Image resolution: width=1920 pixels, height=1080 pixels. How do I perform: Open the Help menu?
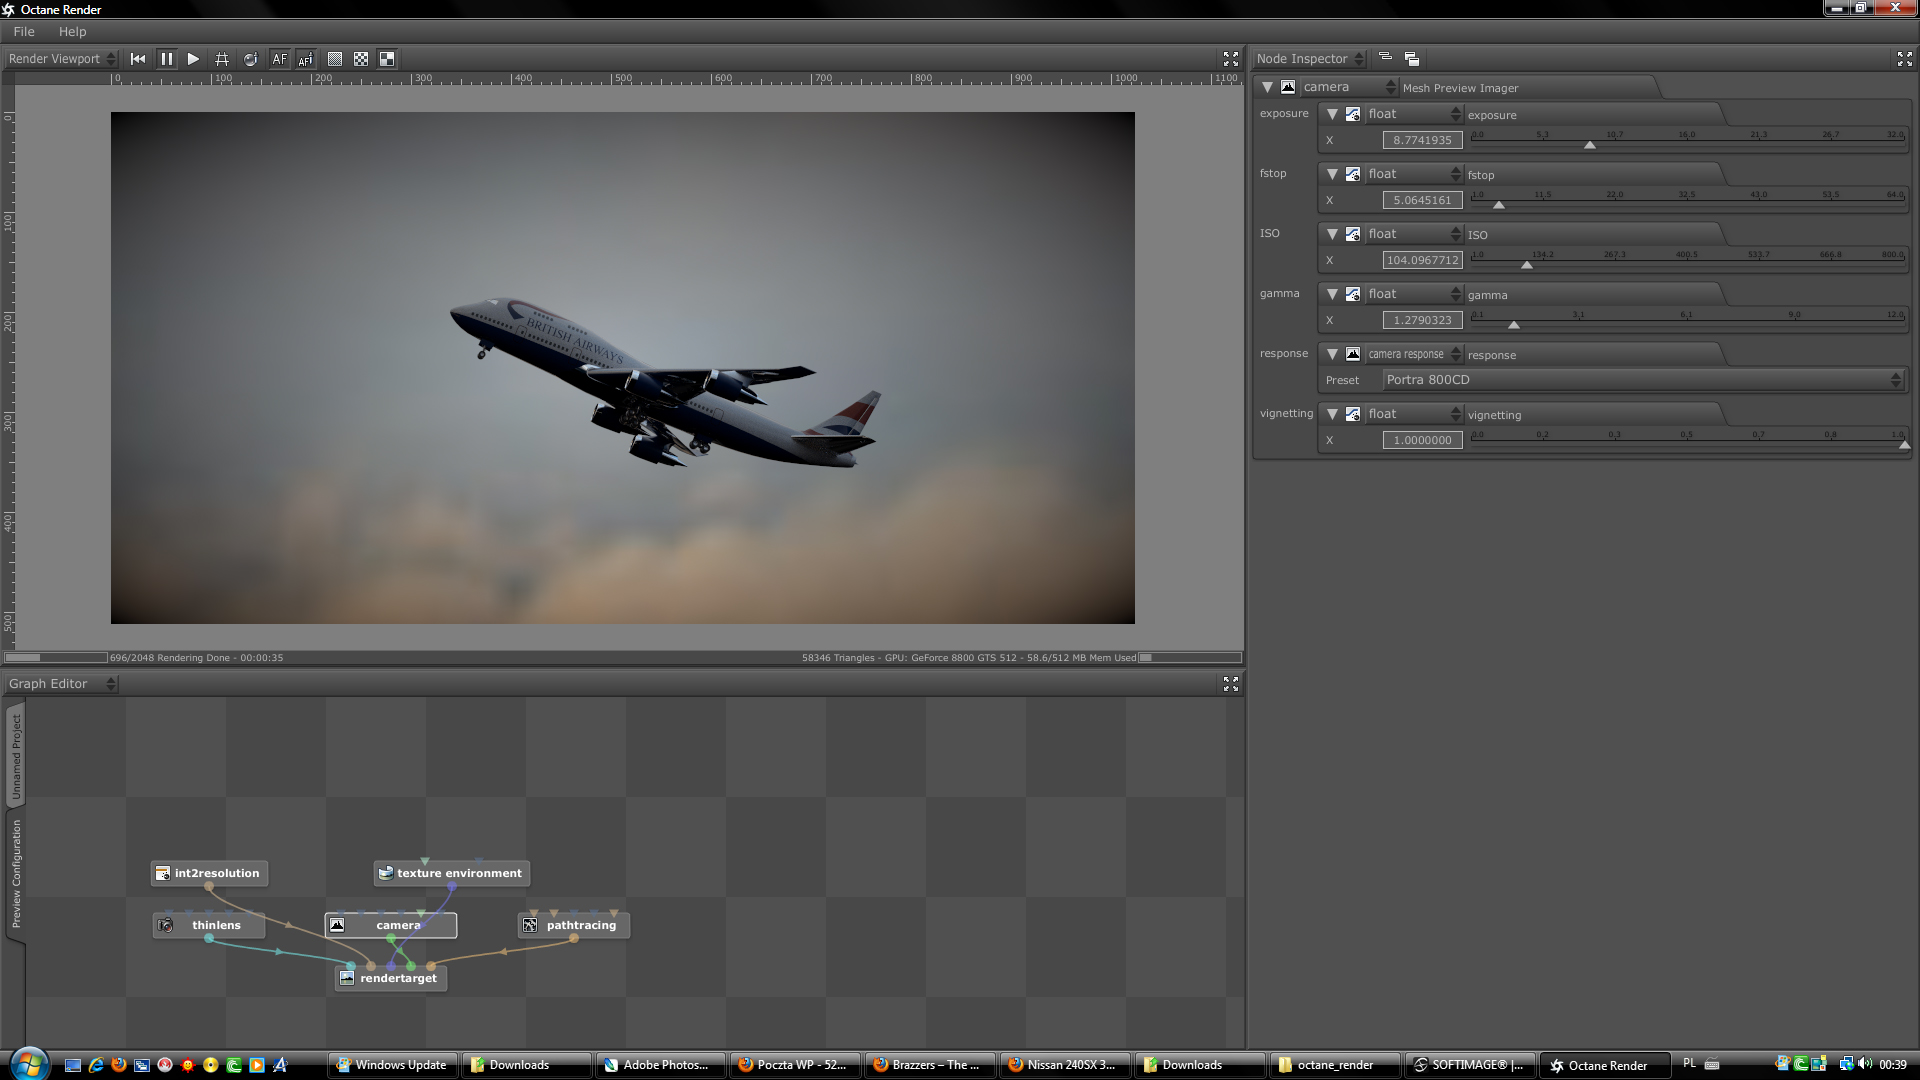click(x=72, y=32)
